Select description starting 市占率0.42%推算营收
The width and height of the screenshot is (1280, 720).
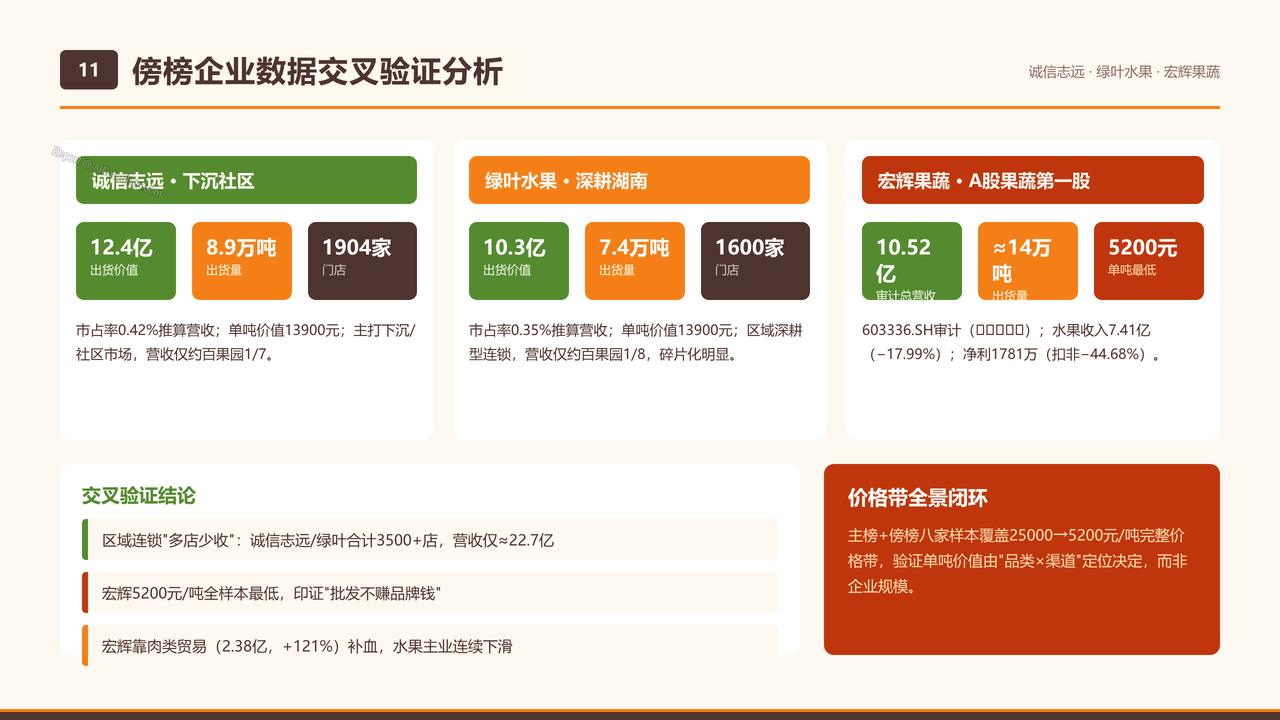pyautogui.click(x=245, y=342)
